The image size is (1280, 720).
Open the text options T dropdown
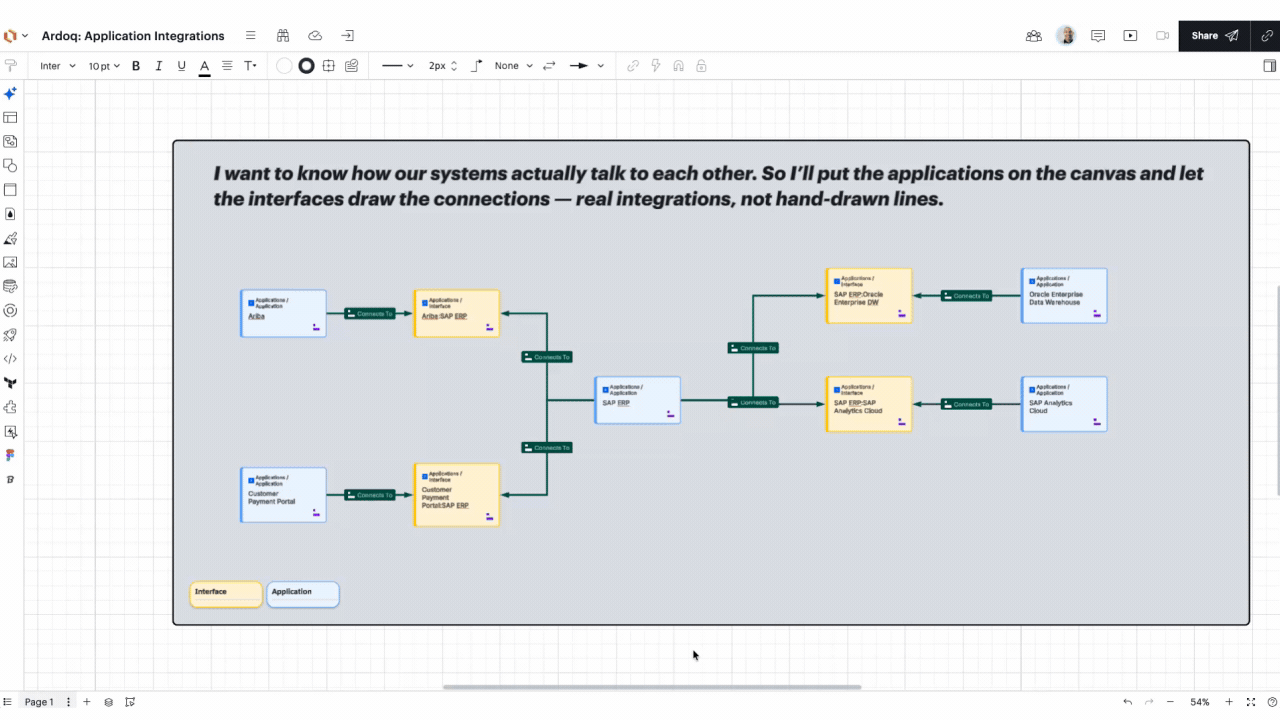[250, 66]
